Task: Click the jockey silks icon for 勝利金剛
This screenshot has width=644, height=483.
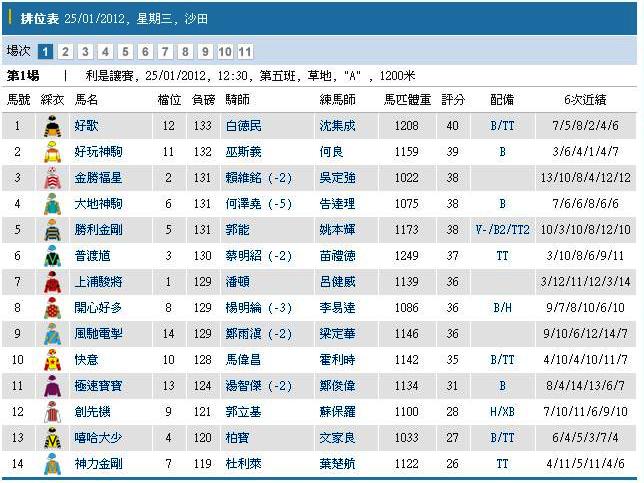Action: click(52, 230)
